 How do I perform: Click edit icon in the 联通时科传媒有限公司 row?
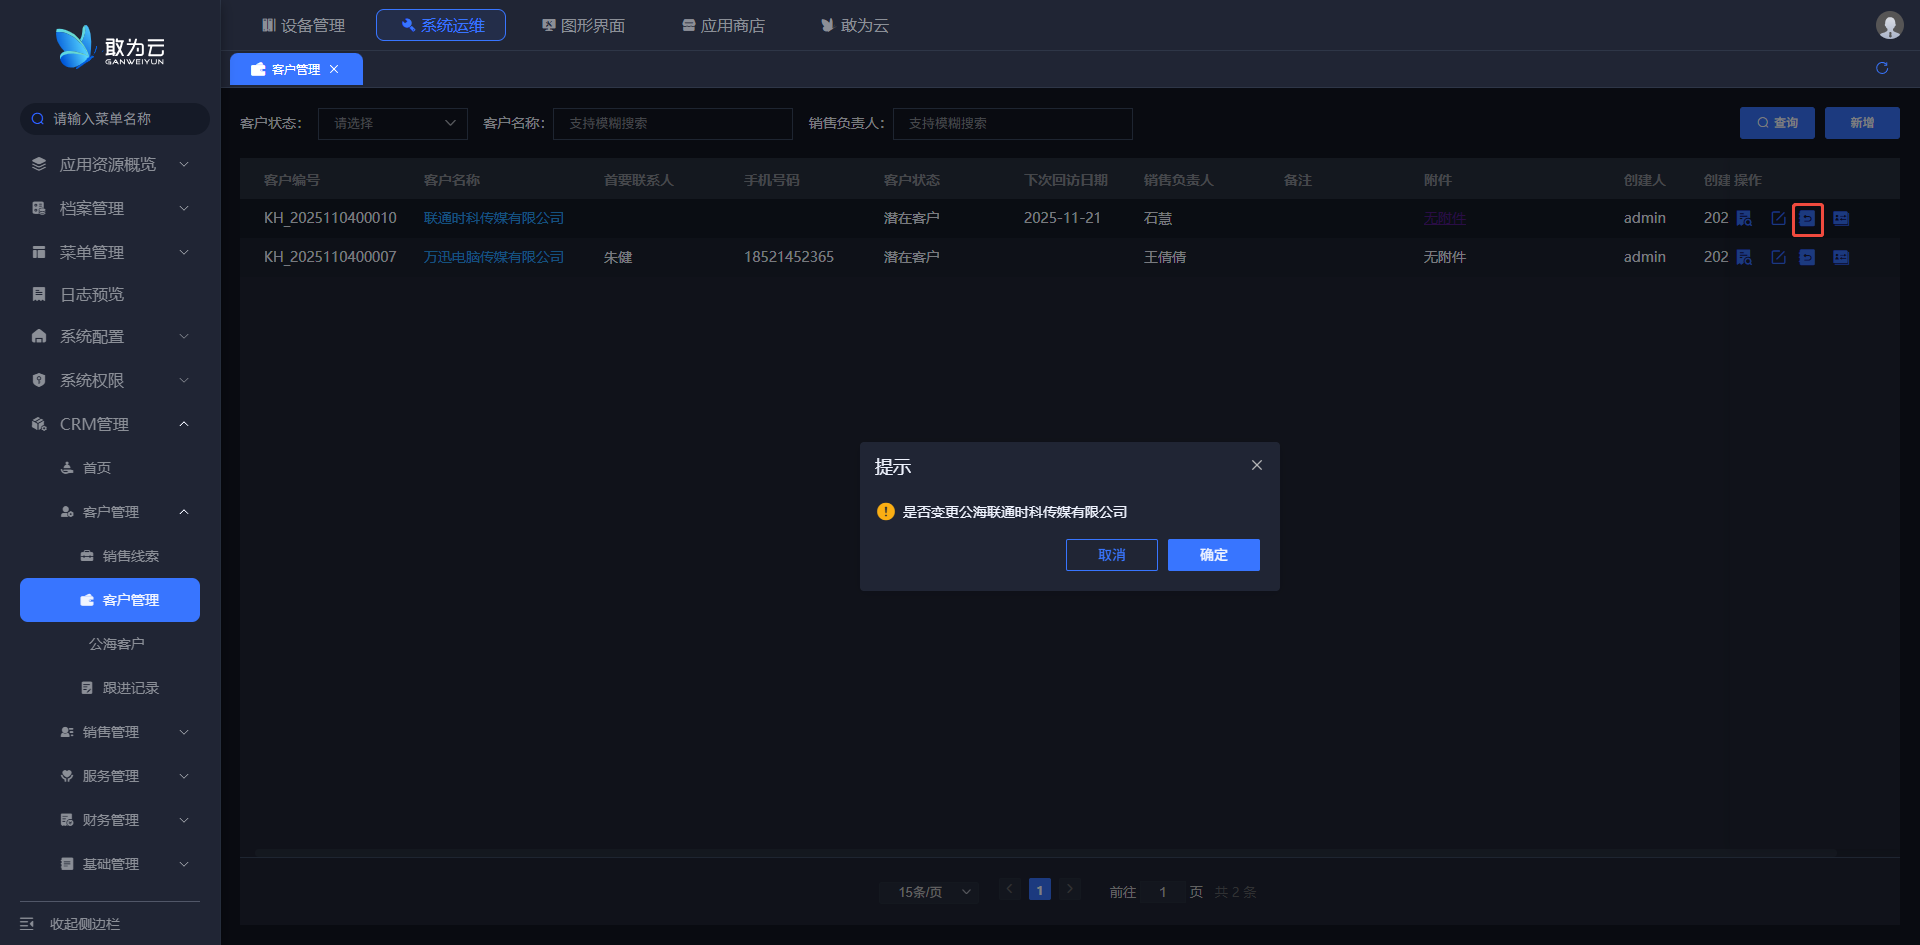[x=1778, y=218]
